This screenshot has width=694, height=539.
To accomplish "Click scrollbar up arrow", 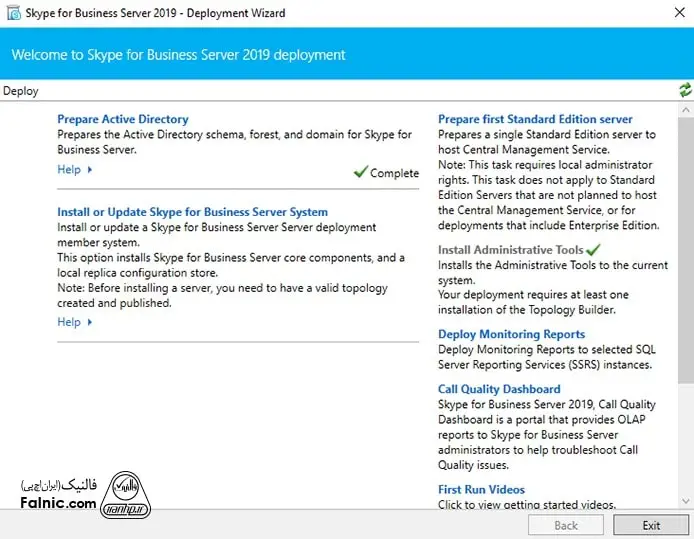I will pos(686,110).
